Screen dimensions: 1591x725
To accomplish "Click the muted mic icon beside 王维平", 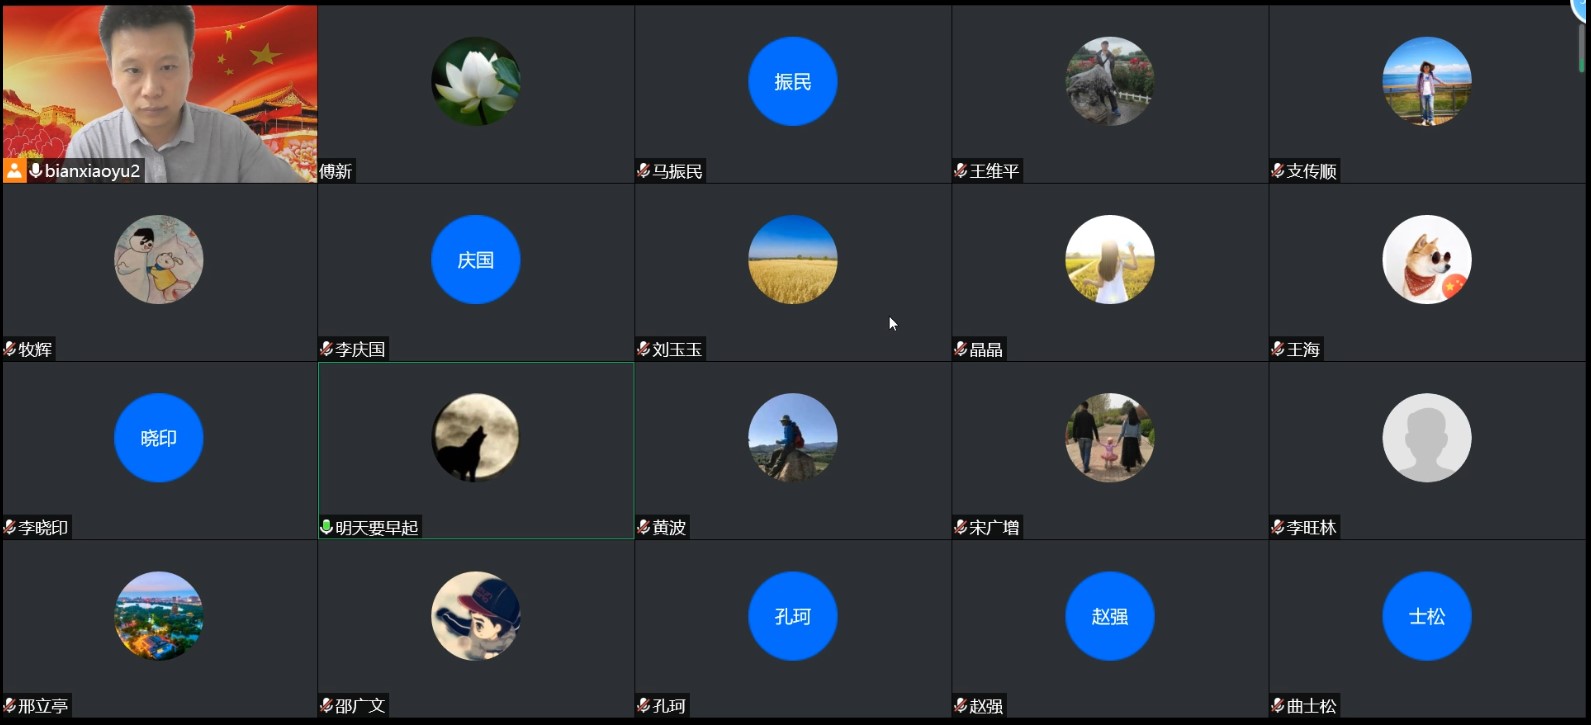I will tap(960, 171).
